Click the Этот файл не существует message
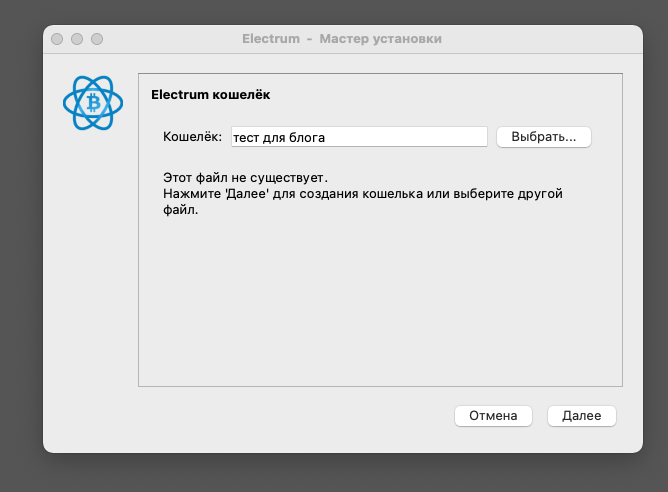This screenshot has height=492, width=668. (245, 177)
